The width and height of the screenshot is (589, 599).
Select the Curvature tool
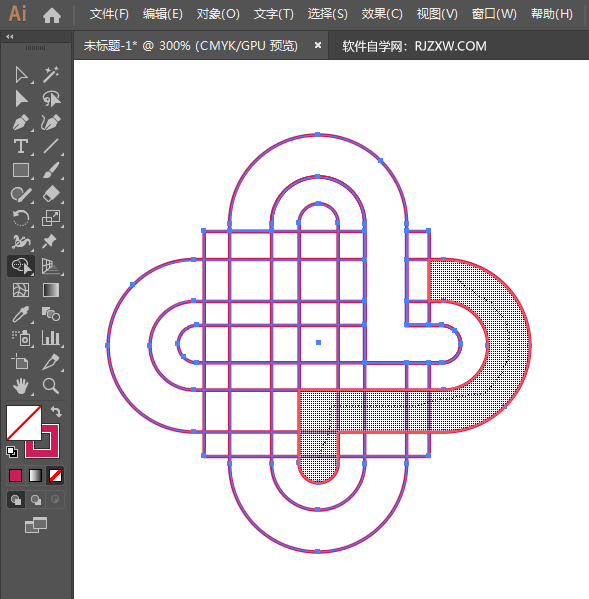point(51,123)
